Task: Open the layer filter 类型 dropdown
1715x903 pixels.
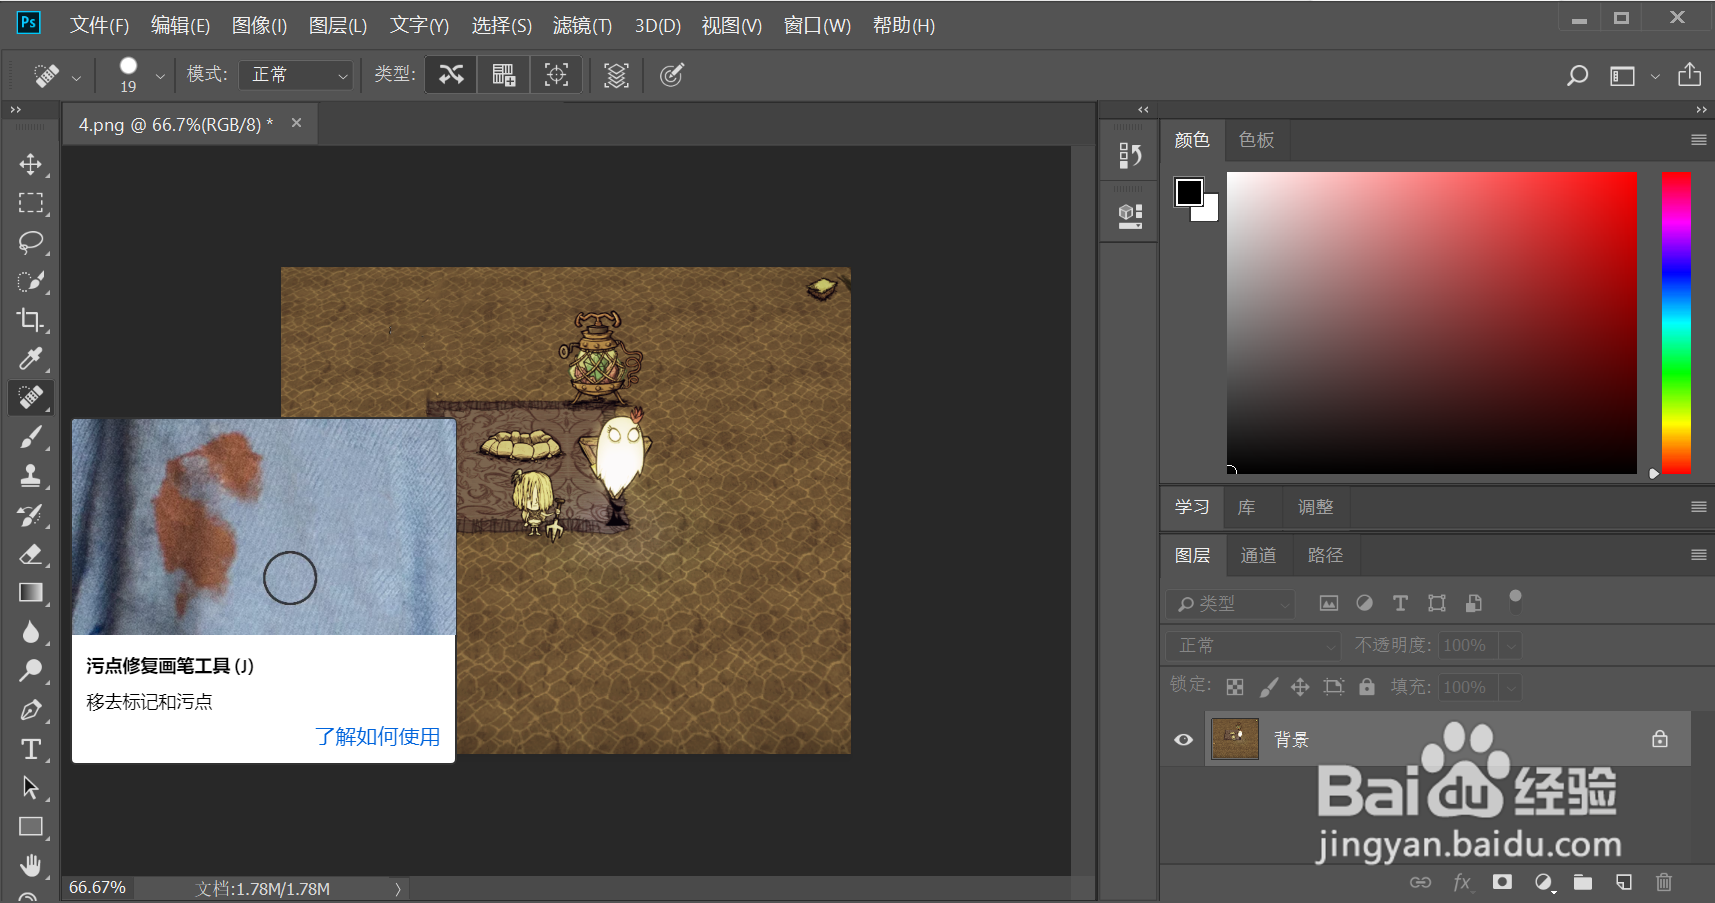Action: click(1230, 604)
